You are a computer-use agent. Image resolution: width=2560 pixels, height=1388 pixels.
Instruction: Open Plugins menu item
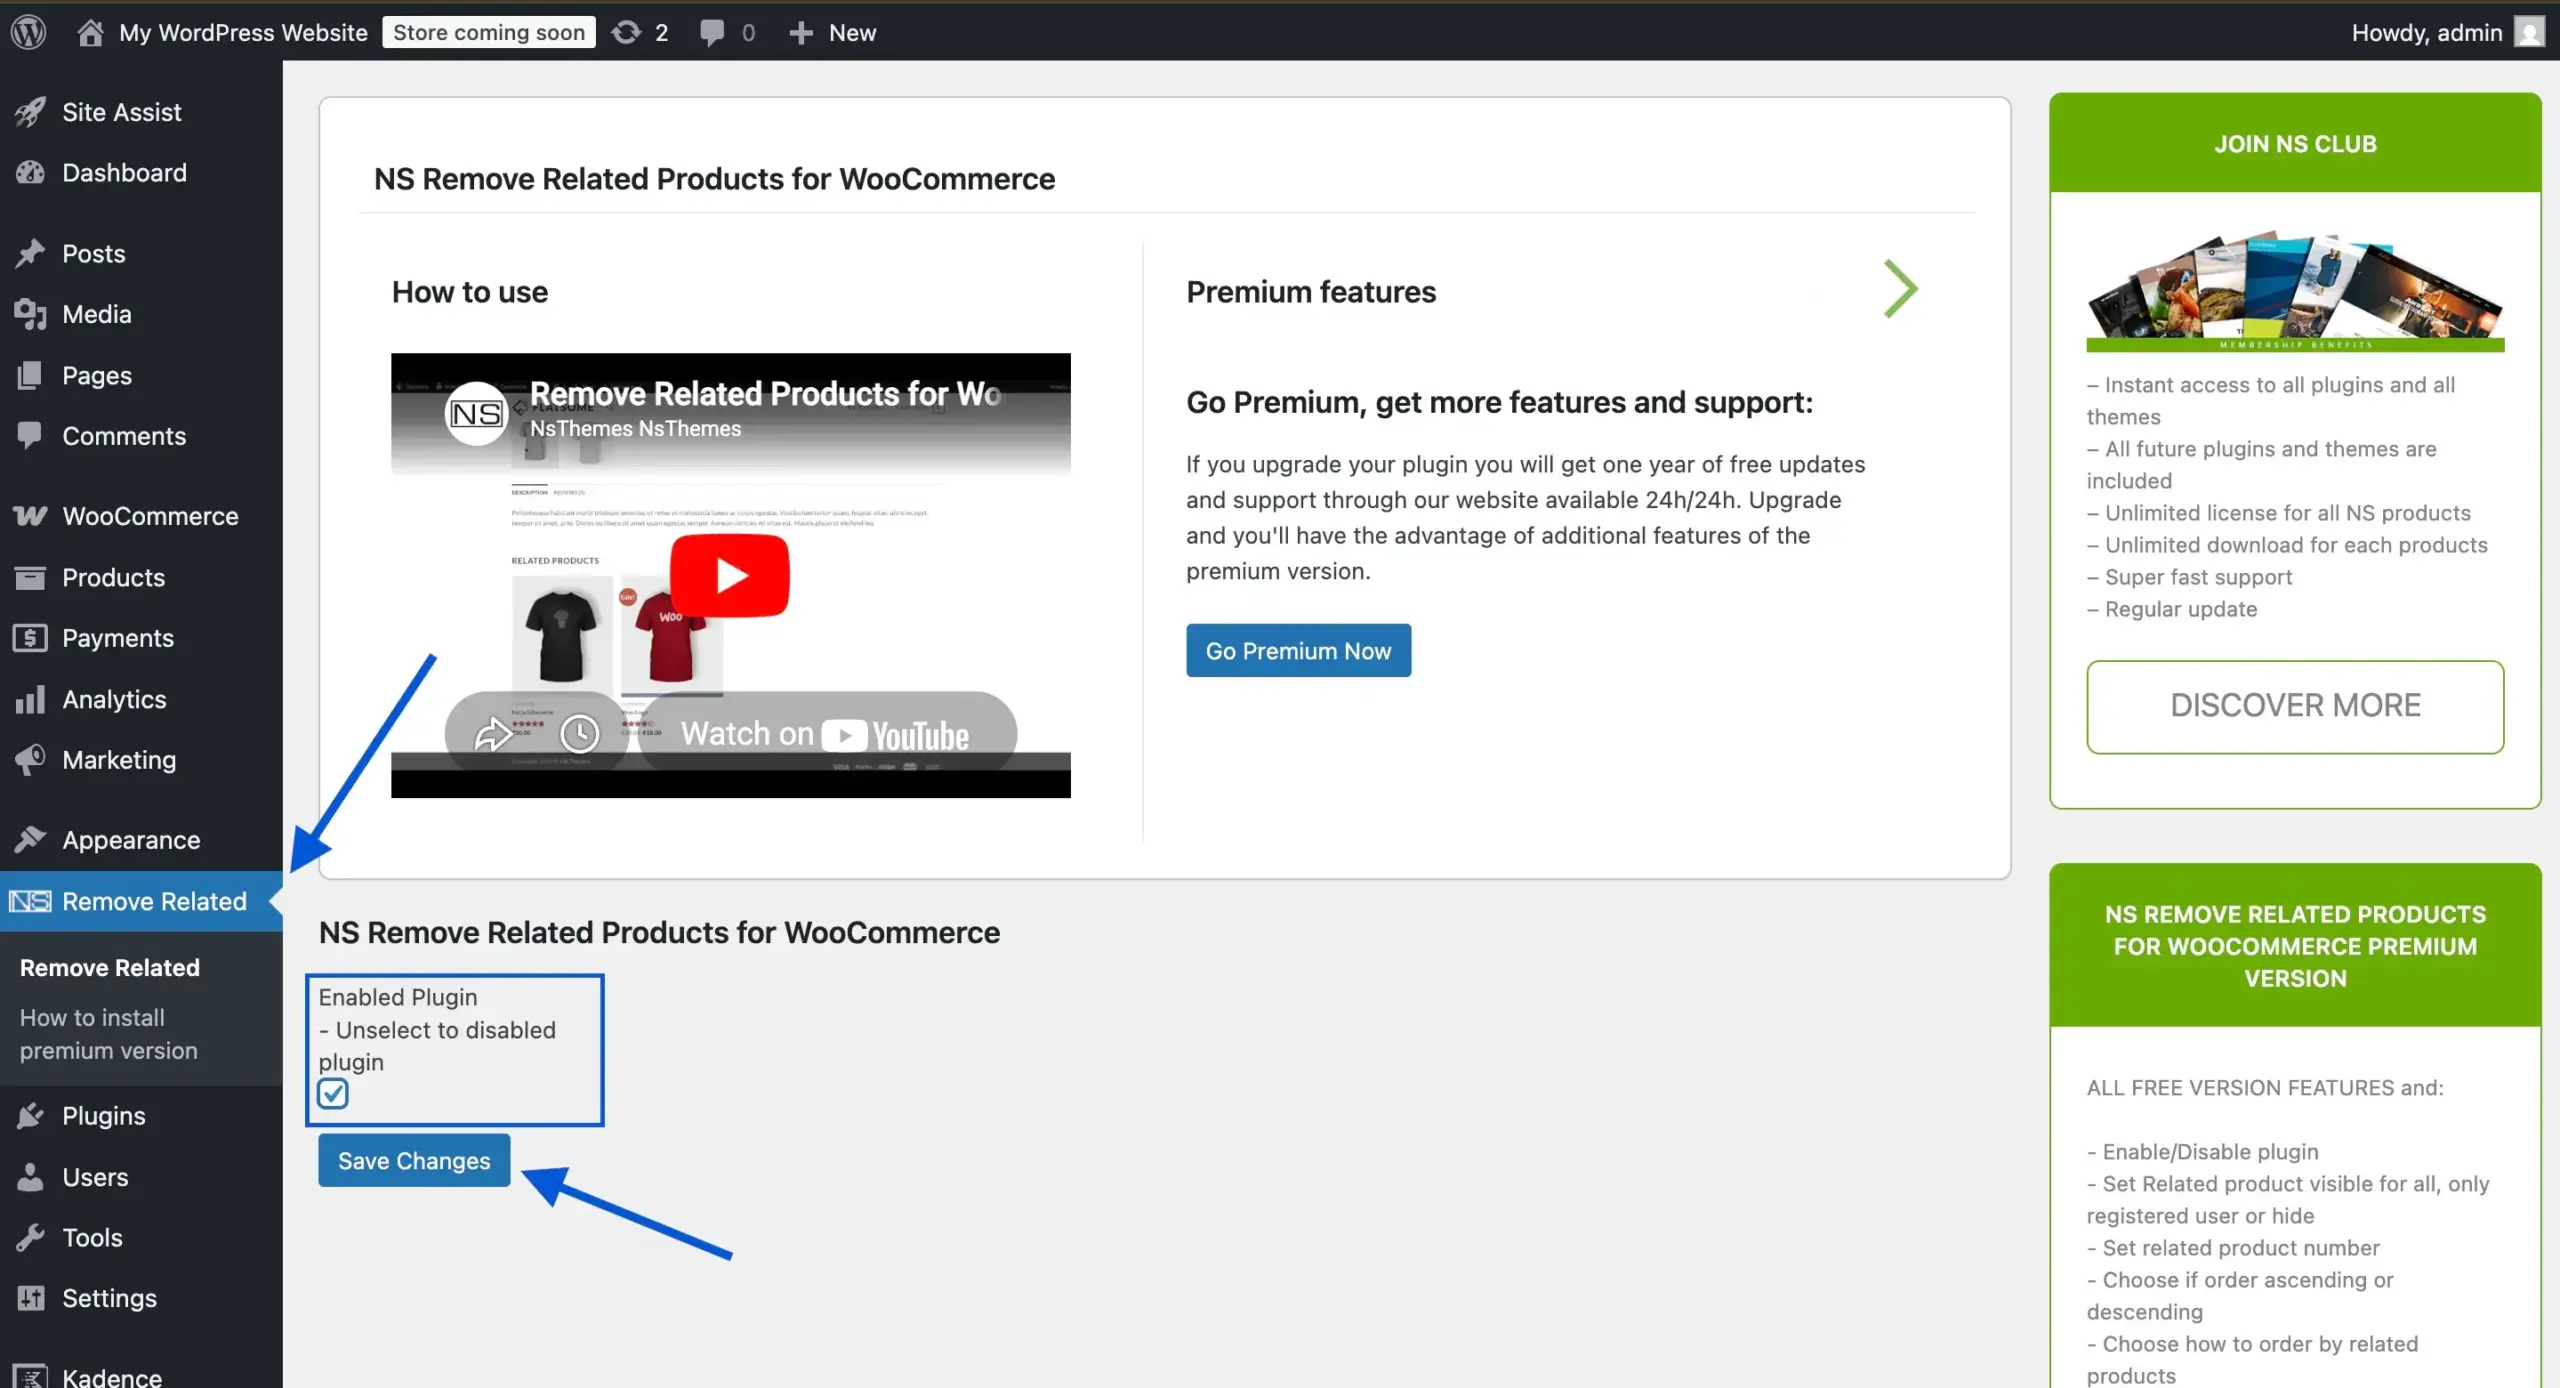(x=141, y=1115)
